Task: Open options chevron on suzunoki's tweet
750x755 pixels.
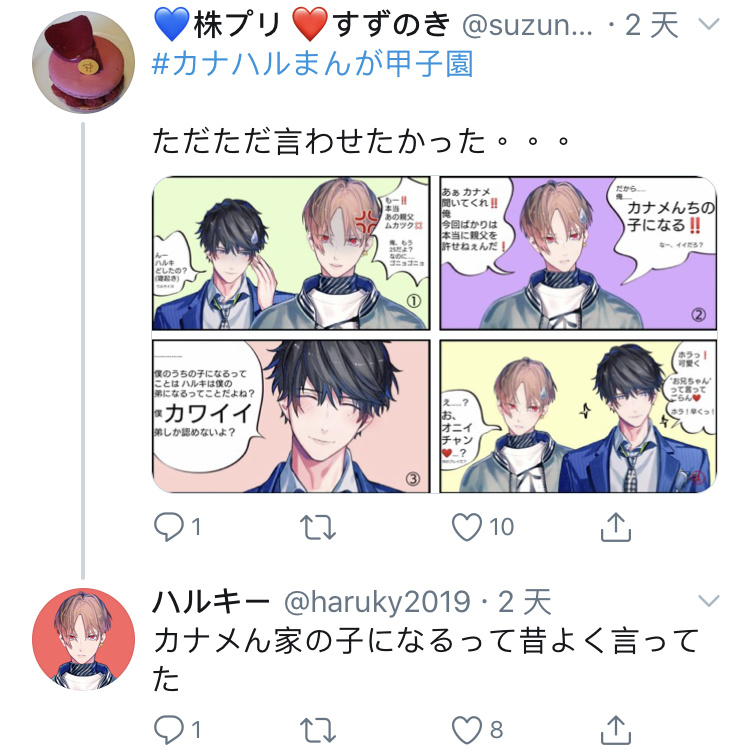Action: click(x=708, y=24)
